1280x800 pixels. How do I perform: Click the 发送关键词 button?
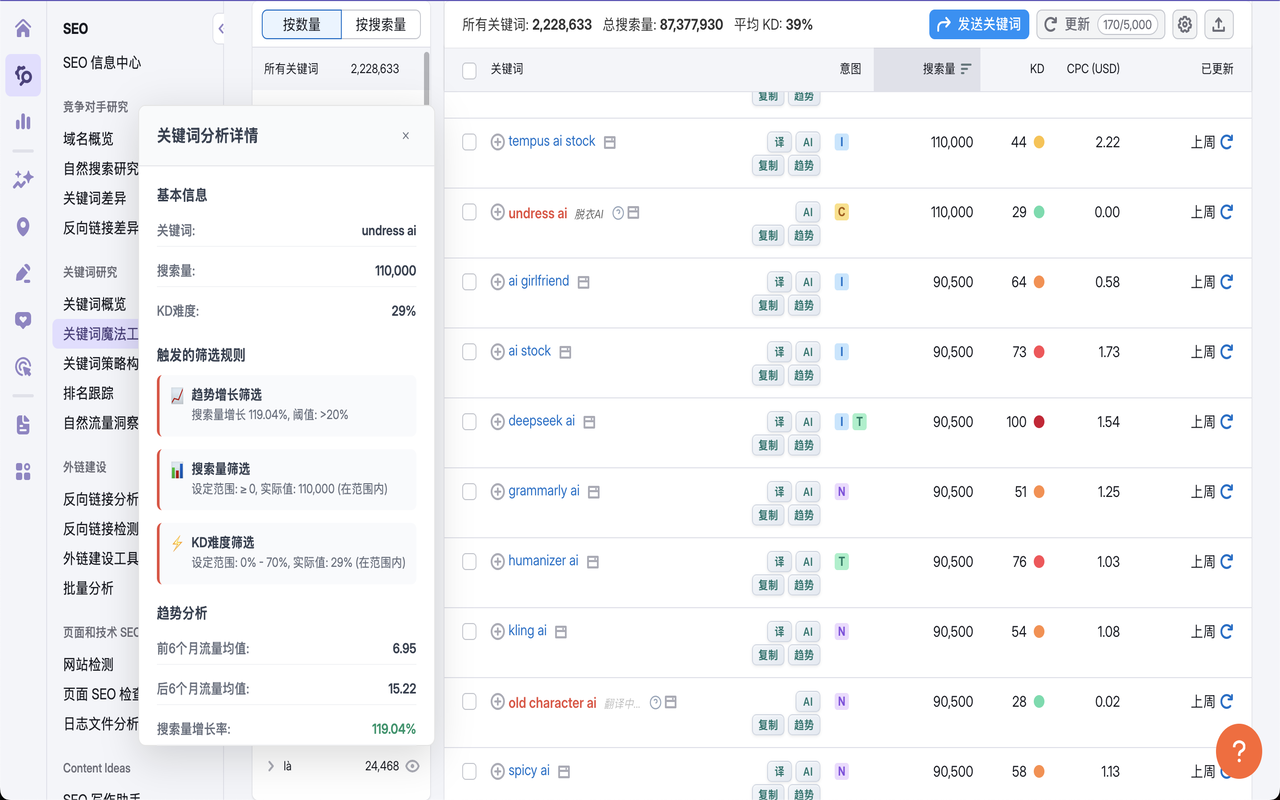pyautogui.click(x=978, y=25)
